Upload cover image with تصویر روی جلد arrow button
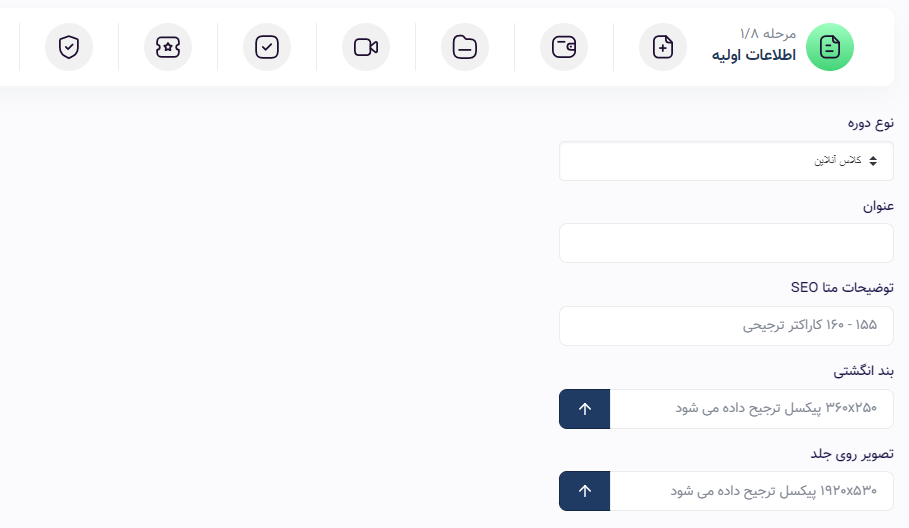Image resolution: width=909 pixels, height=528 pixels. pyautogui.click(x=584, y=491)
